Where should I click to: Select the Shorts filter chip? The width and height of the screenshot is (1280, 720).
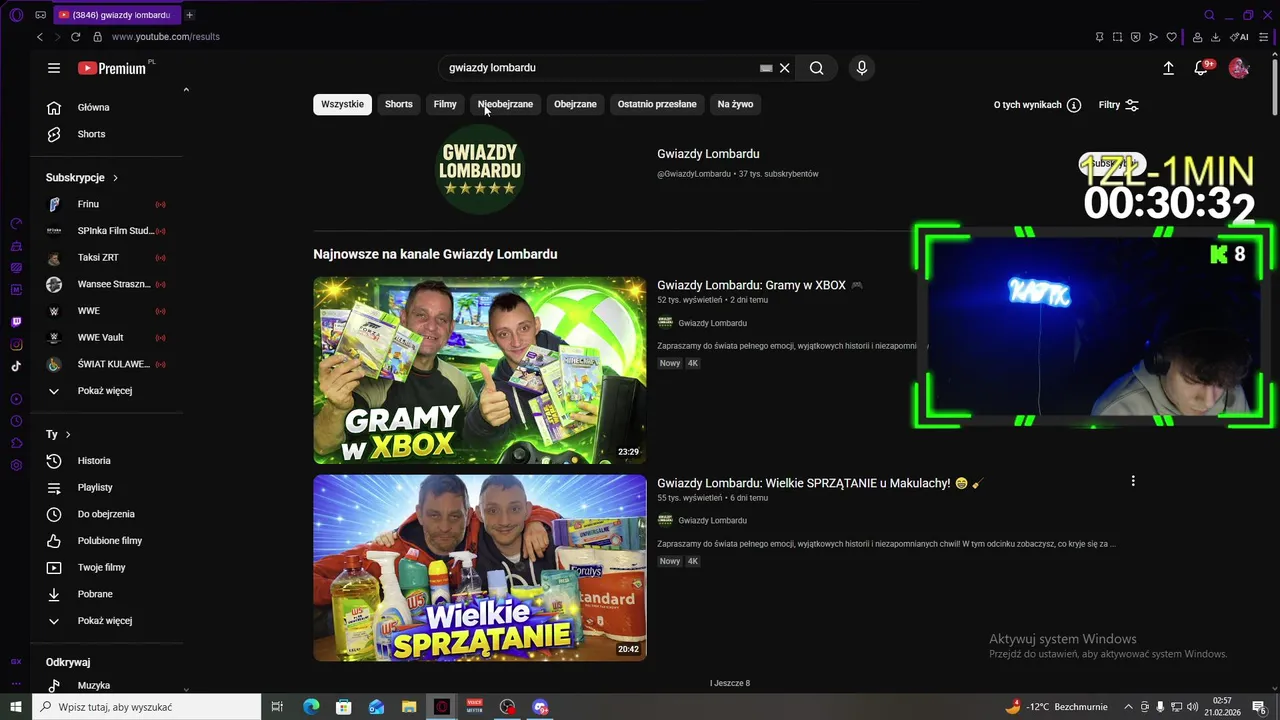coord(399,104)
